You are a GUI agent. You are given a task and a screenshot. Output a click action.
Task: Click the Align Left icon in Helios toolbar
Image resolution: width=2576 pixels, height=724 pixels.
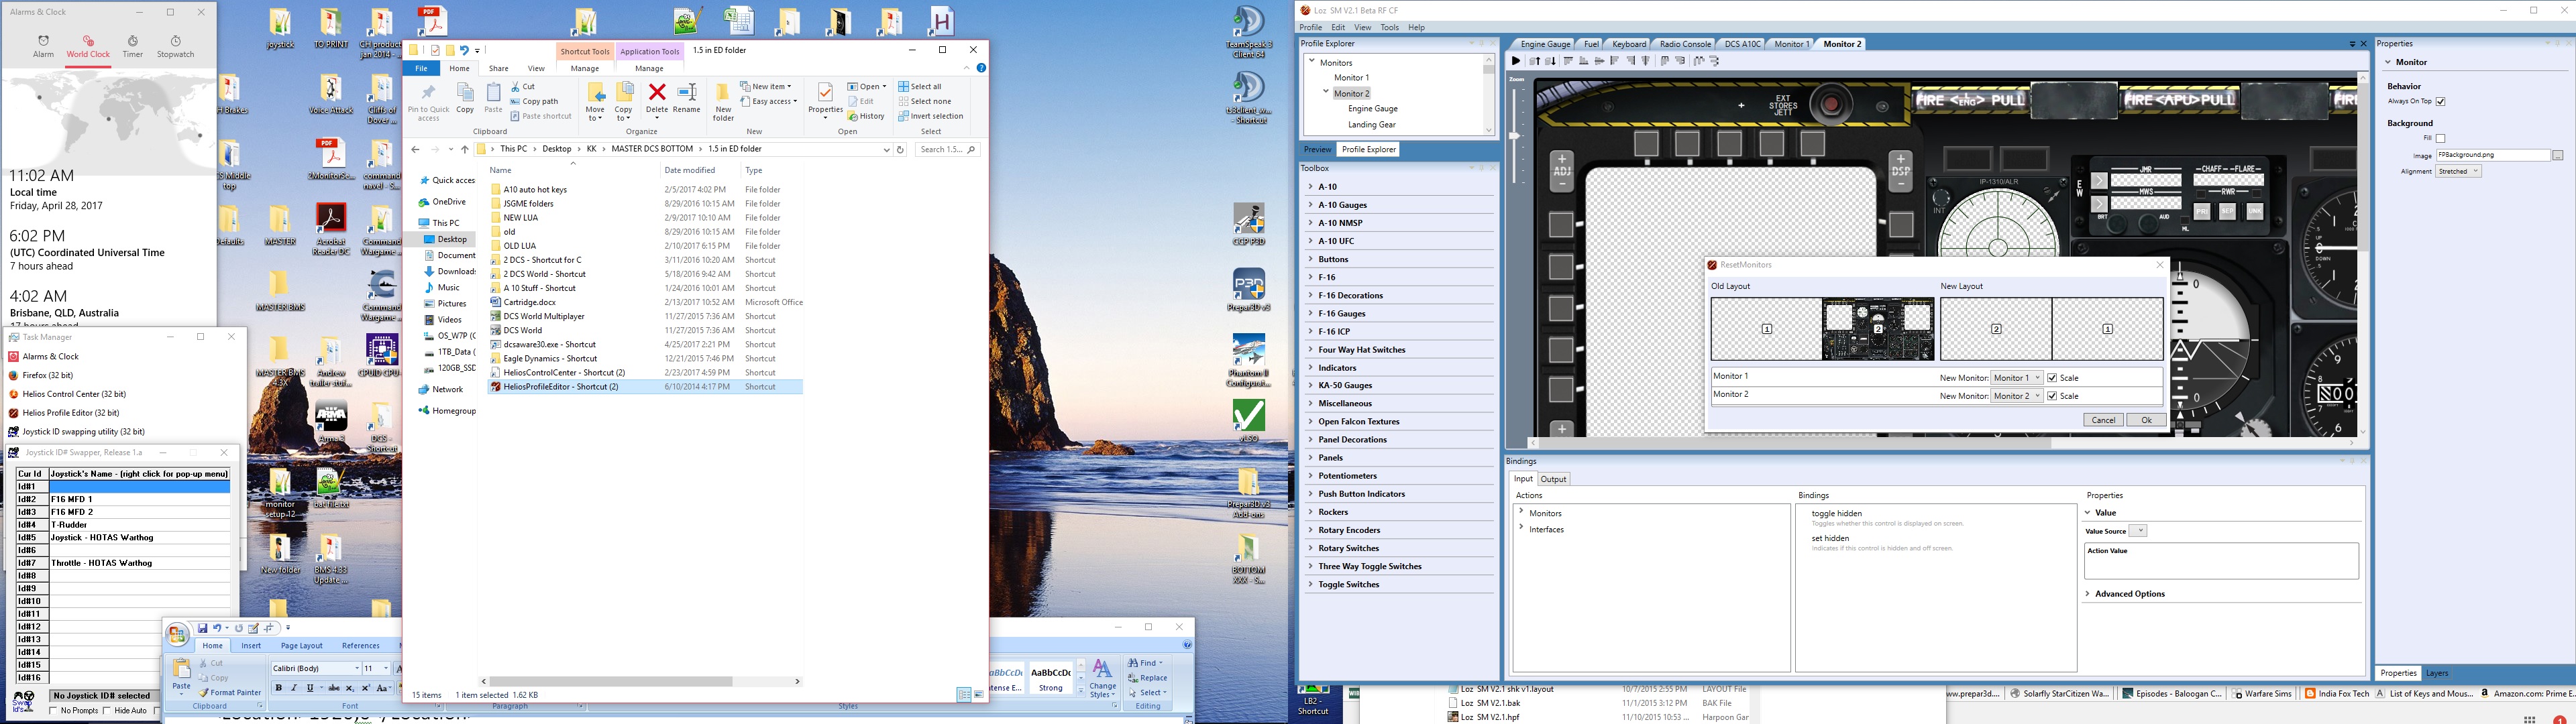click(x=1615, y=61)
